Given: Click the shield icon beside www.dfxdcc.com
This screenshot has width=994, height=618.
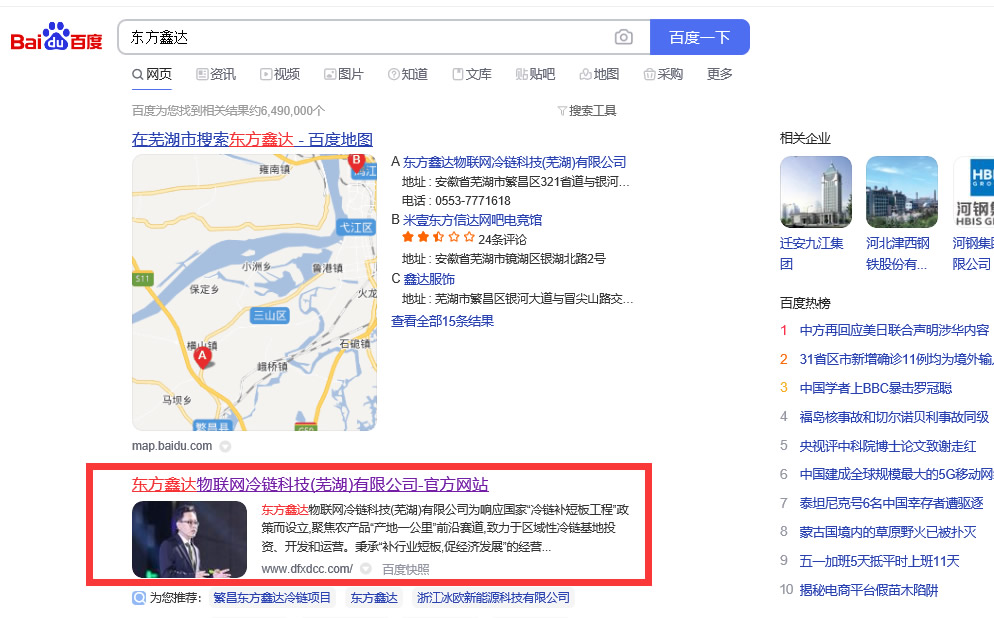Looking at the screenshot, I should (366, 569).
